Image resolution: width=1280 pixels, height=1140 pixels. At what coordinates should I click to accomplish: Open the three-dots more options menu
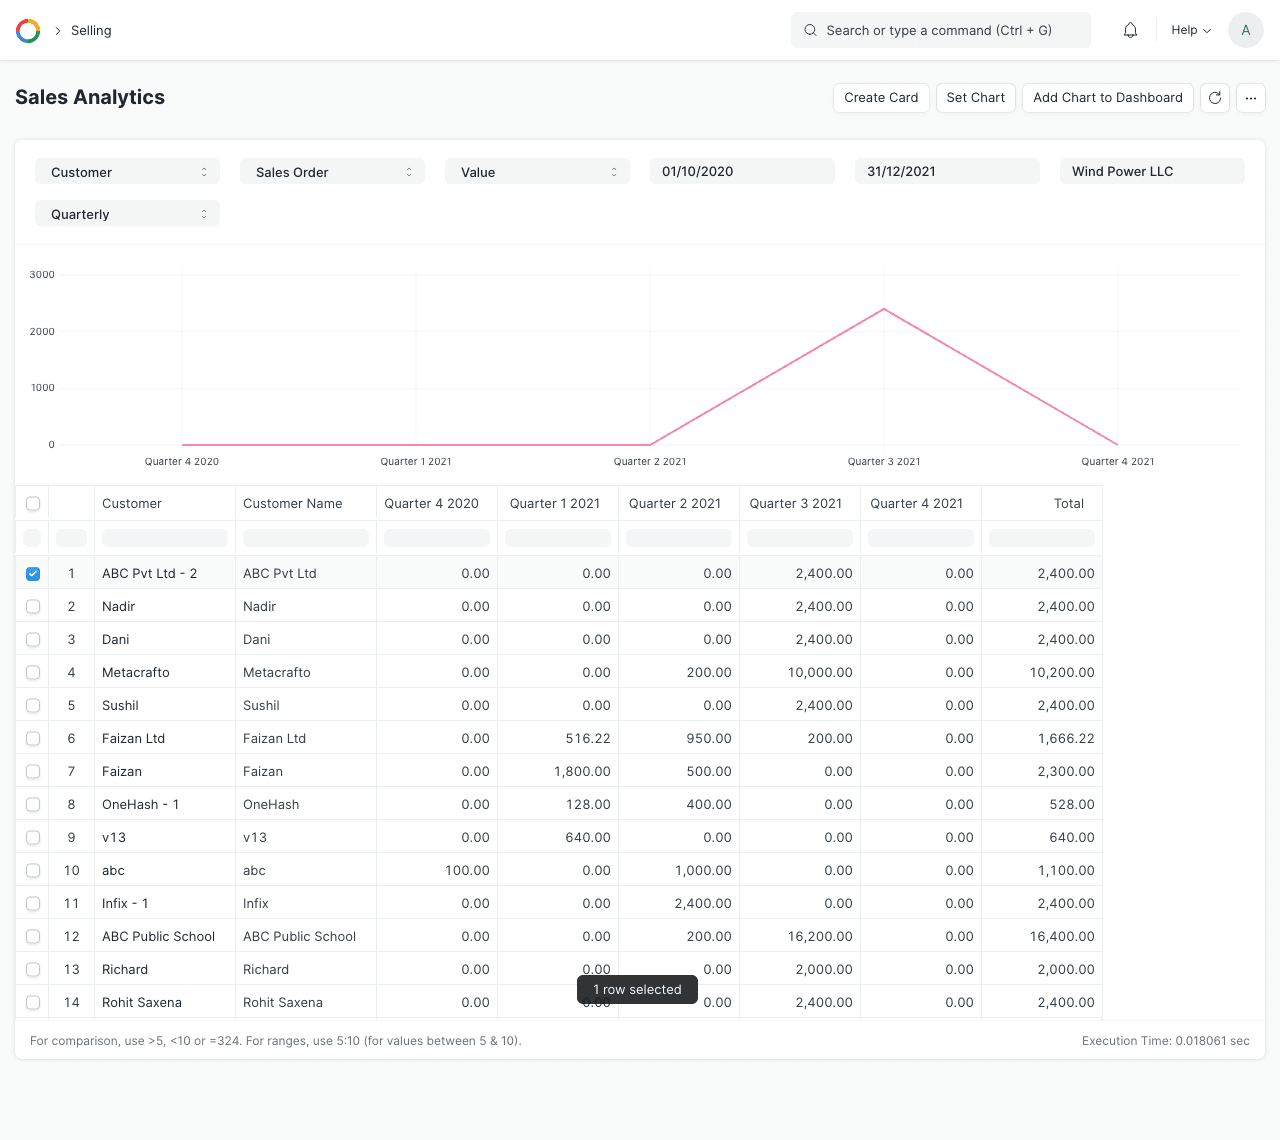[x=1251, y=98]
